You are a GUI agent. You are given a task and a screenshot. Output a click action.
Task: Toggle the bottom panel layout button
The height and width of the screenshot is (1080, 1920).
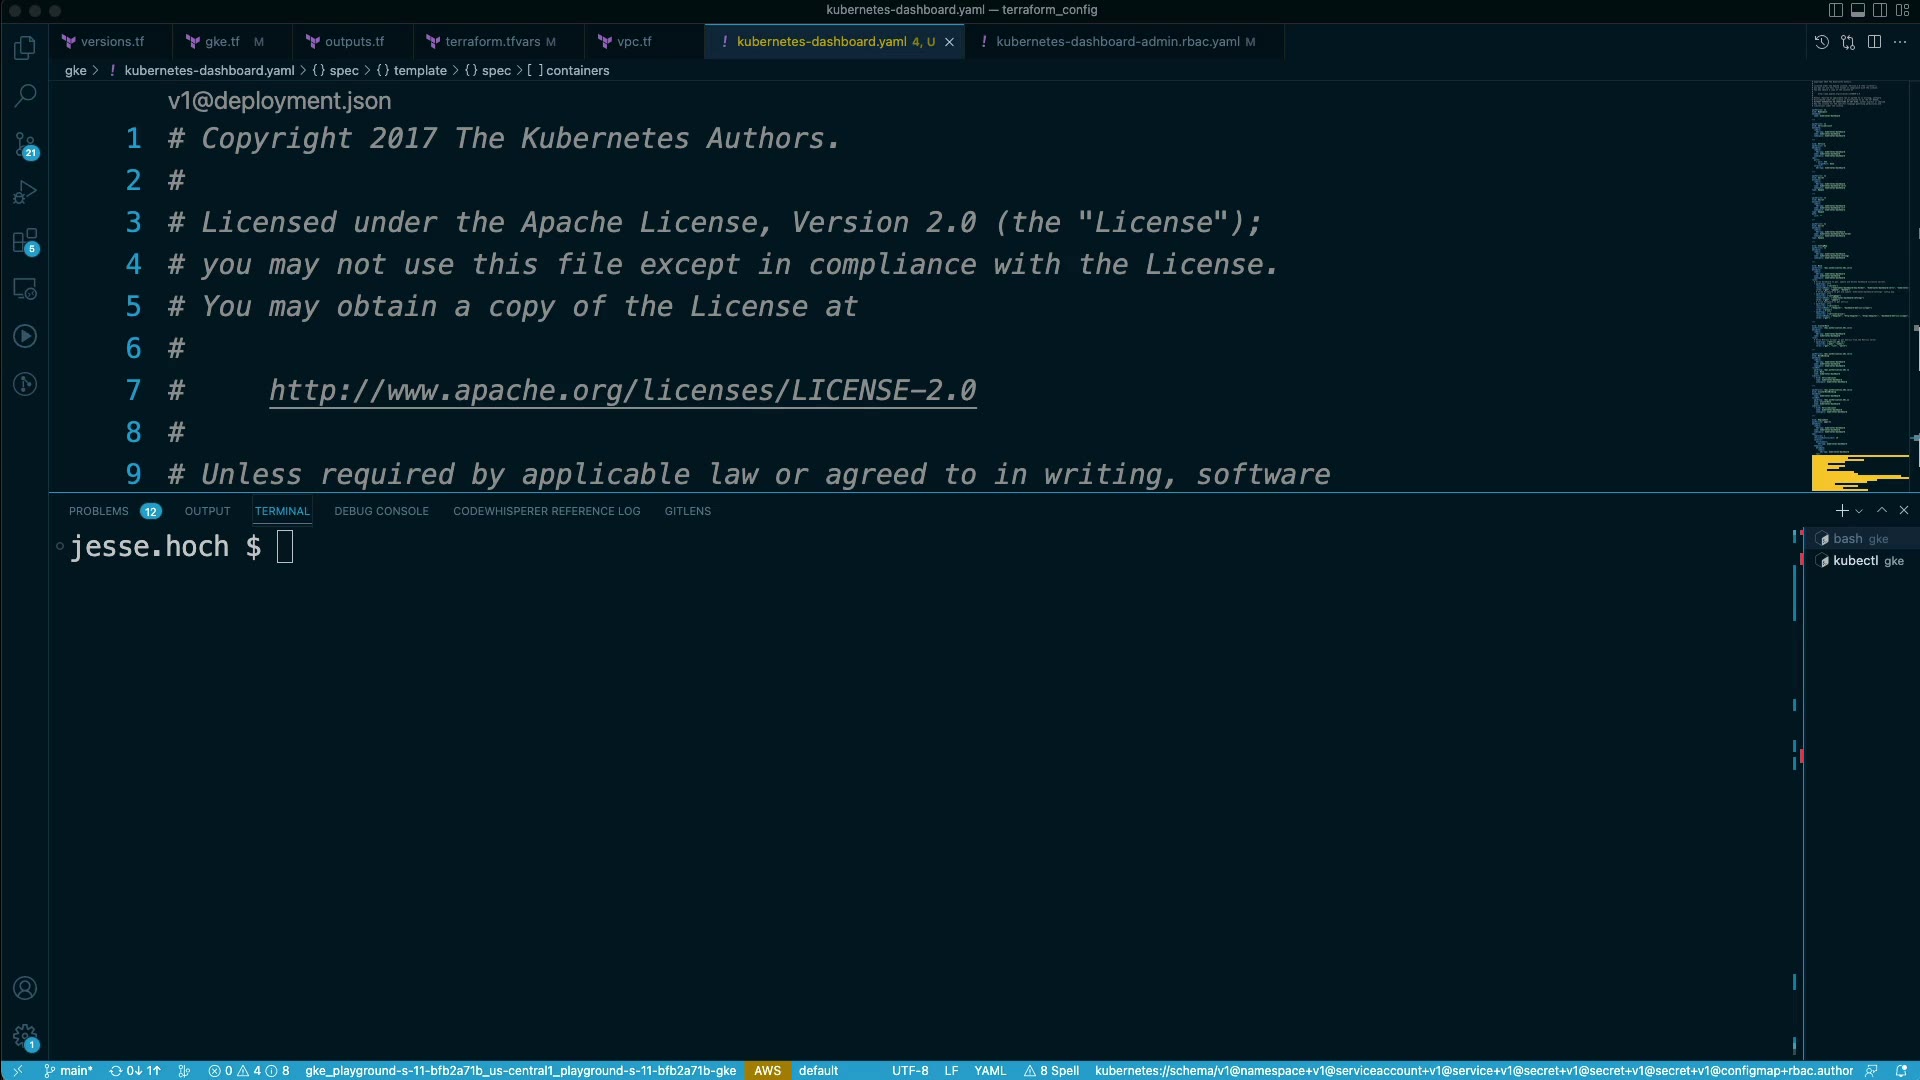tap(1858, 10)
